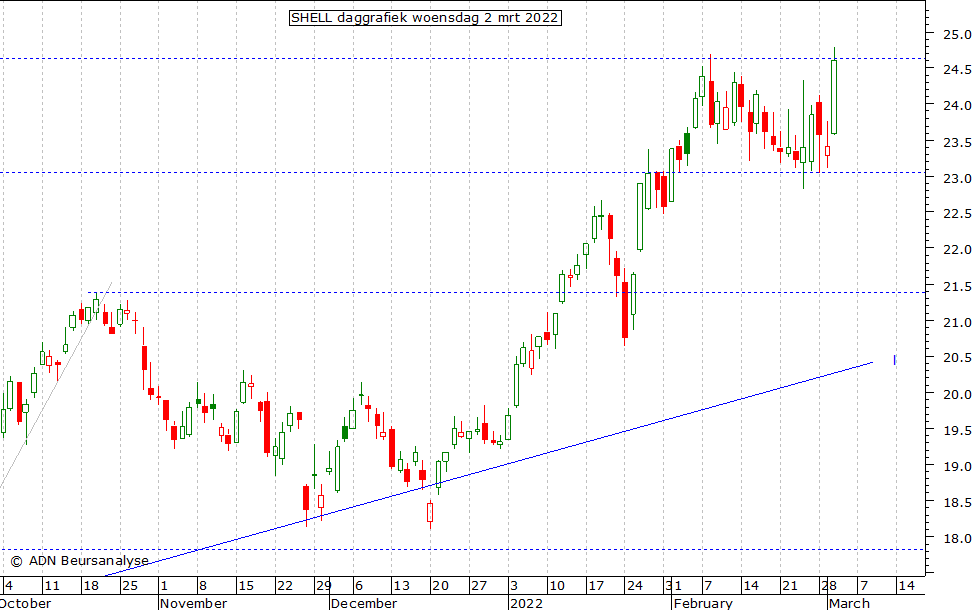
Task: Click the 'October' month label
Action: [x=26, y=603]
